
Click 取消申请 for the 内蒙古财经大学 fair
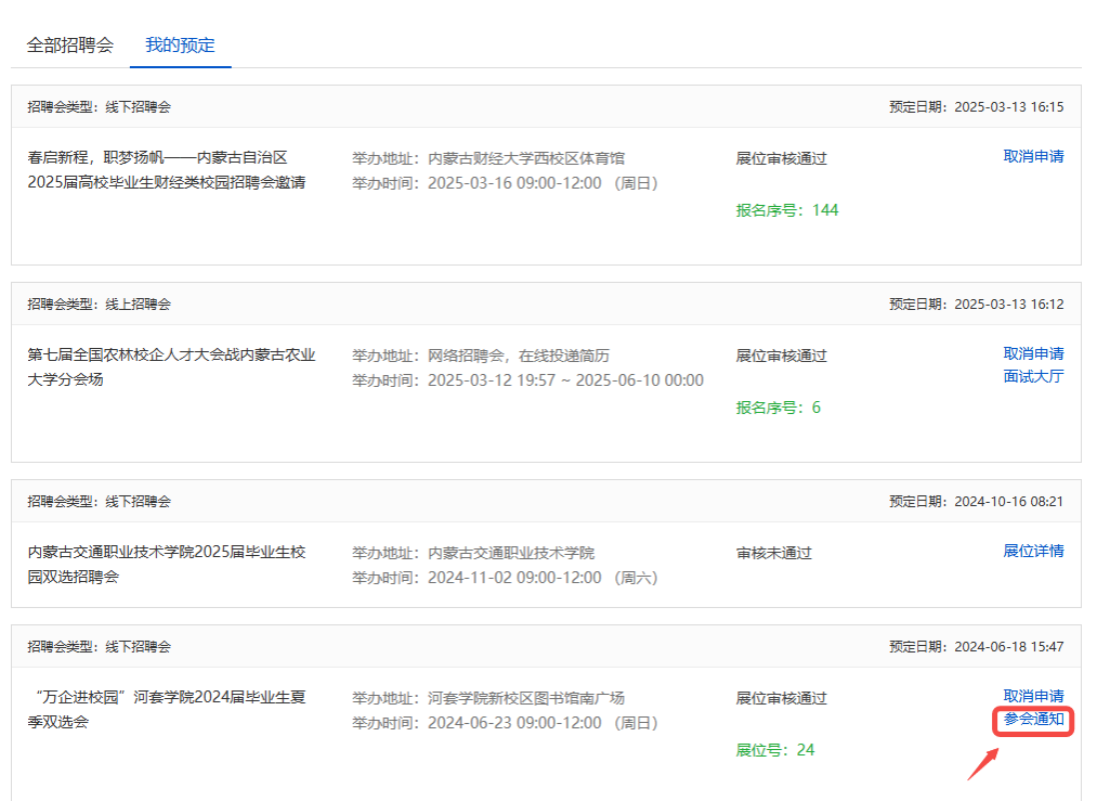(1033, 156)
